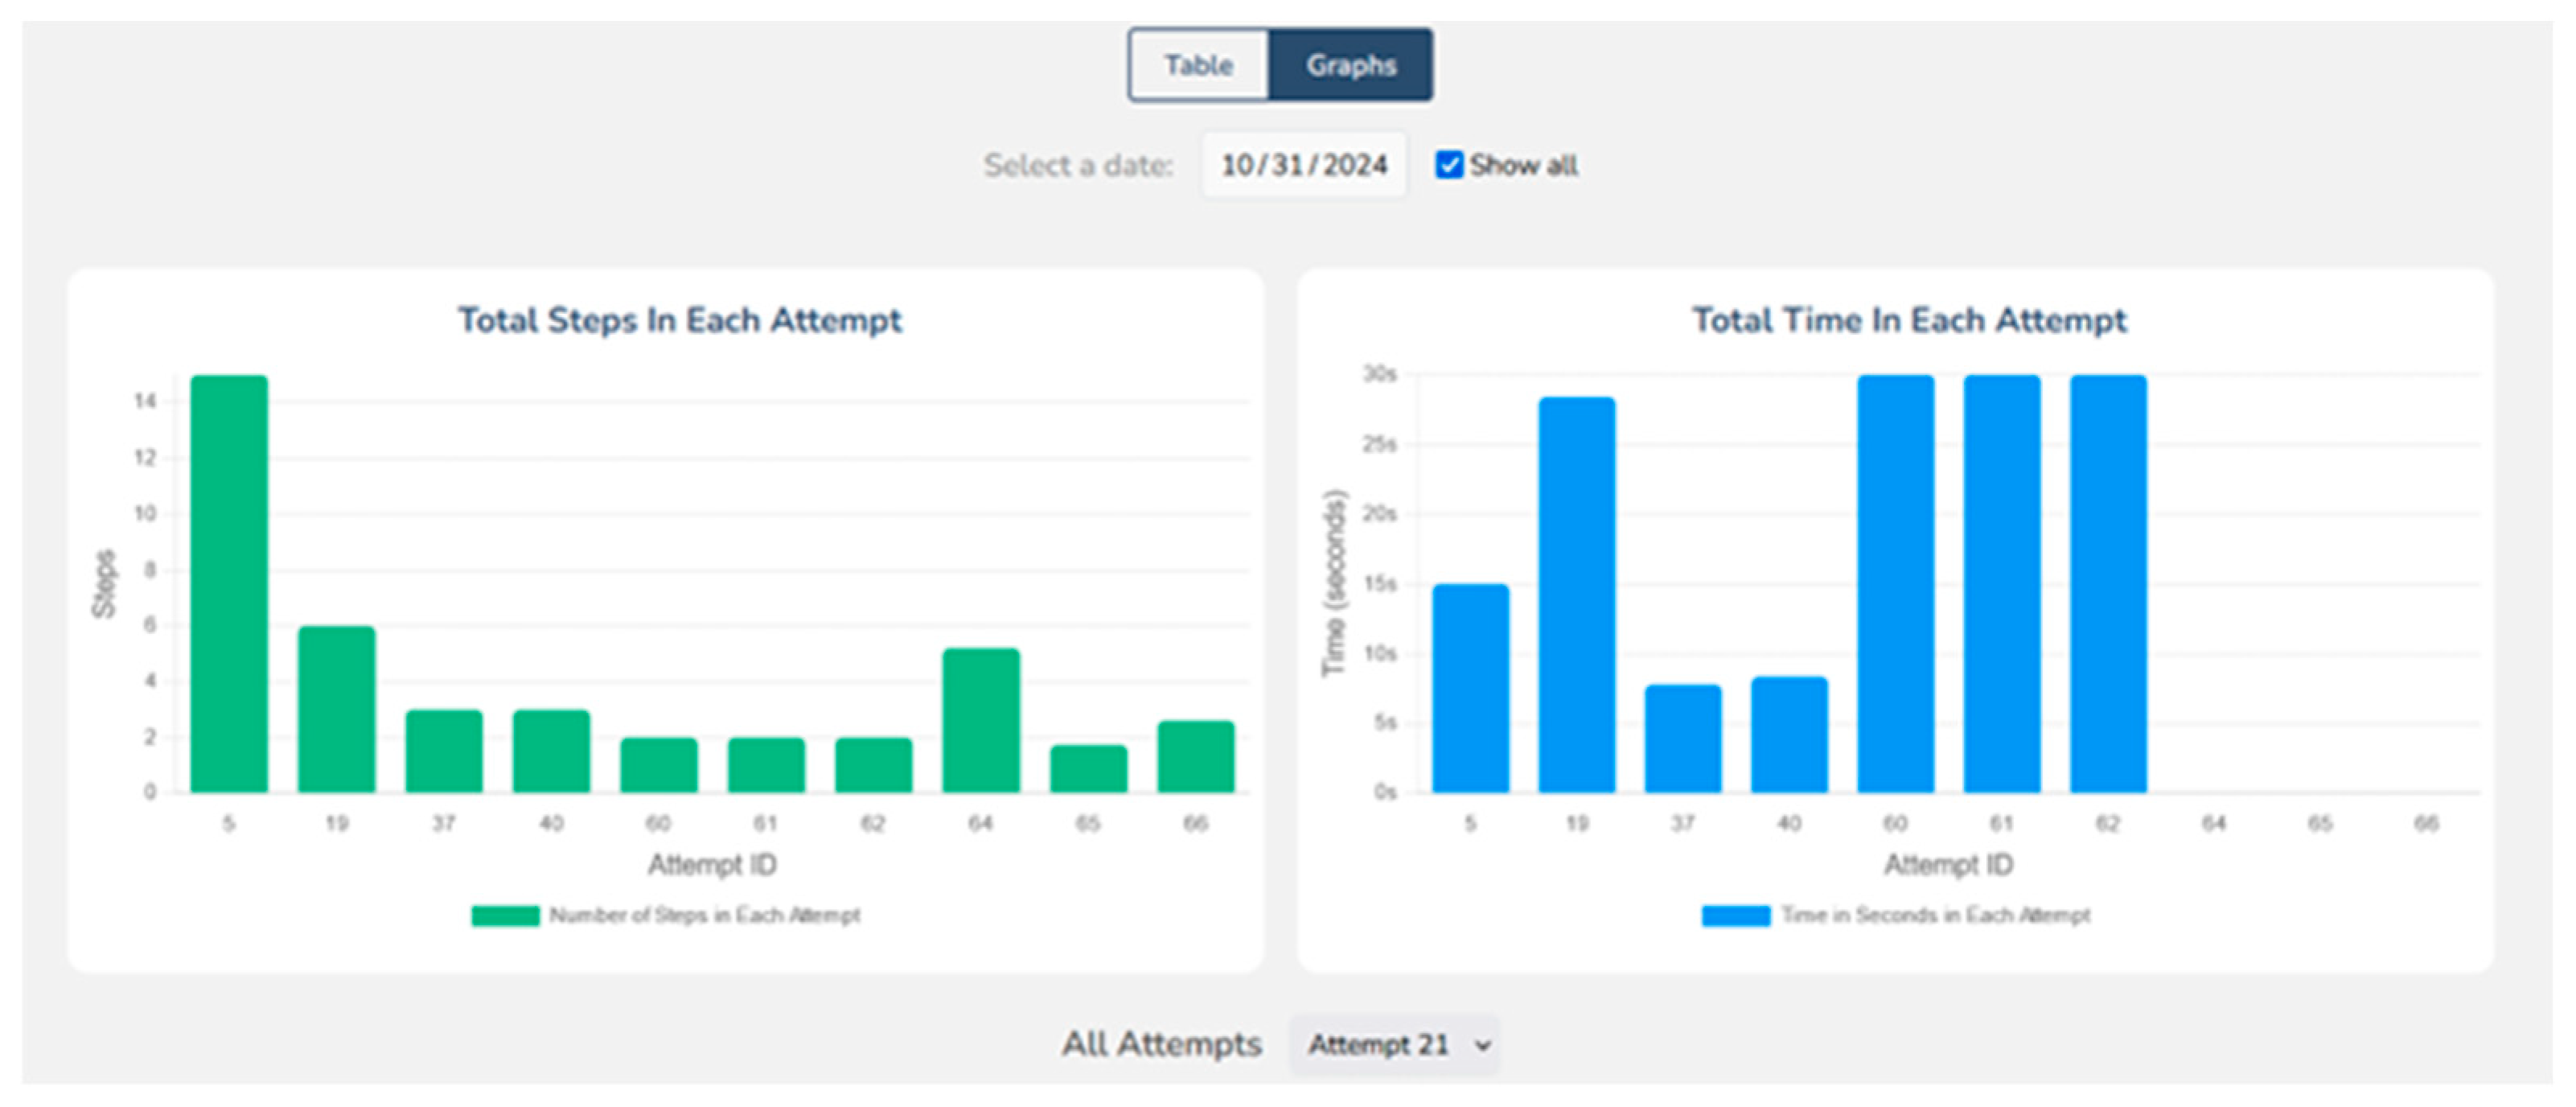Click the blue time bar for attempt 37

click(x=1683, y=739)
